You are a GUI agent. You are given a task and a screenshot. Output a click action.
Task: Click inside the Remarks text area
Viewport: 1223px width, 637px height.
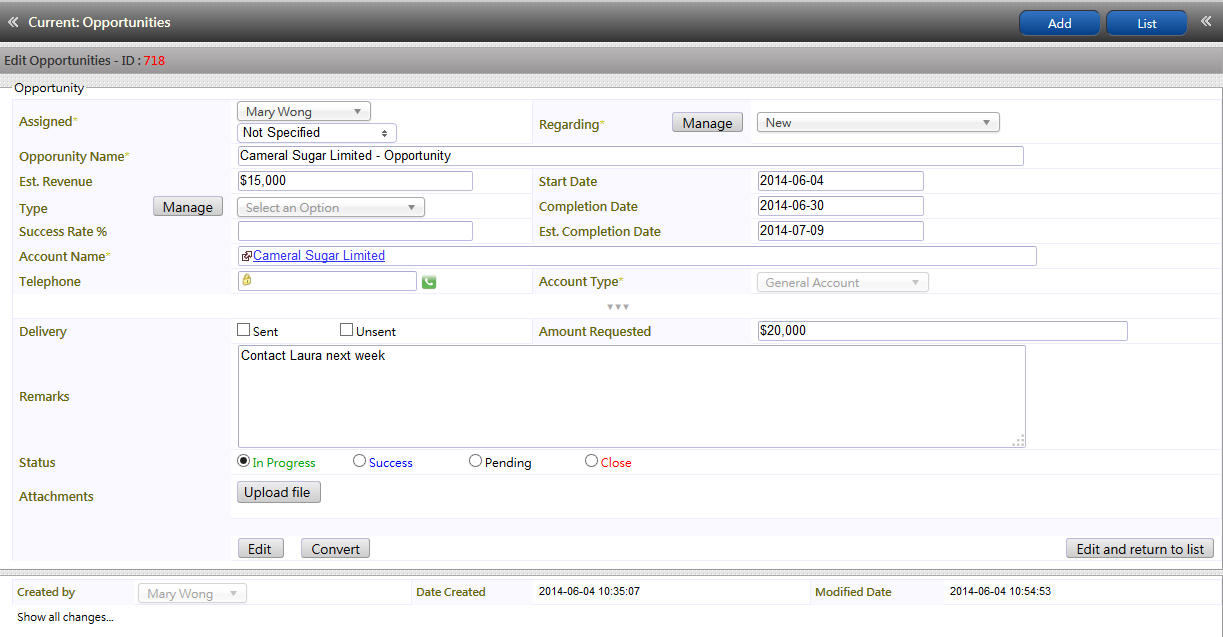[x=632, y=396]
